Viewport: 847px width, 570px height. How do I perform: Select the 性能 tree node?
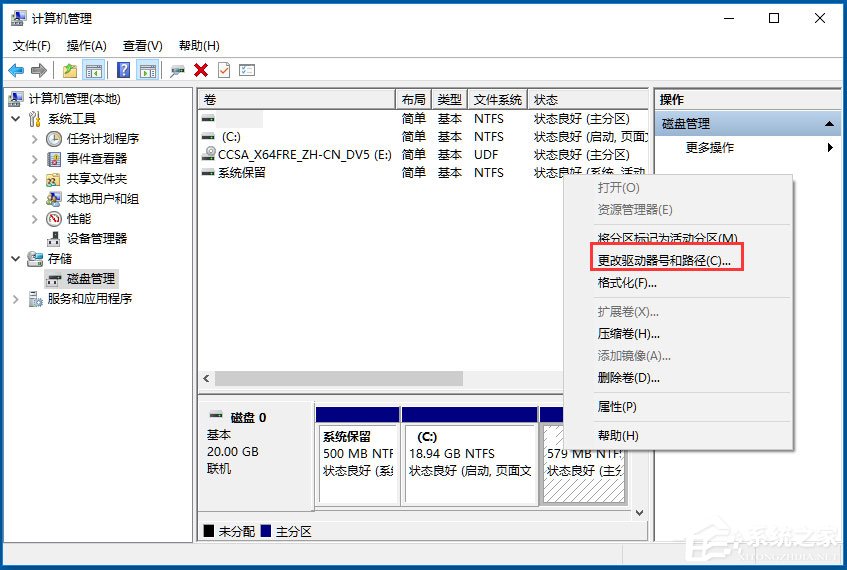(x=78, y=218)
